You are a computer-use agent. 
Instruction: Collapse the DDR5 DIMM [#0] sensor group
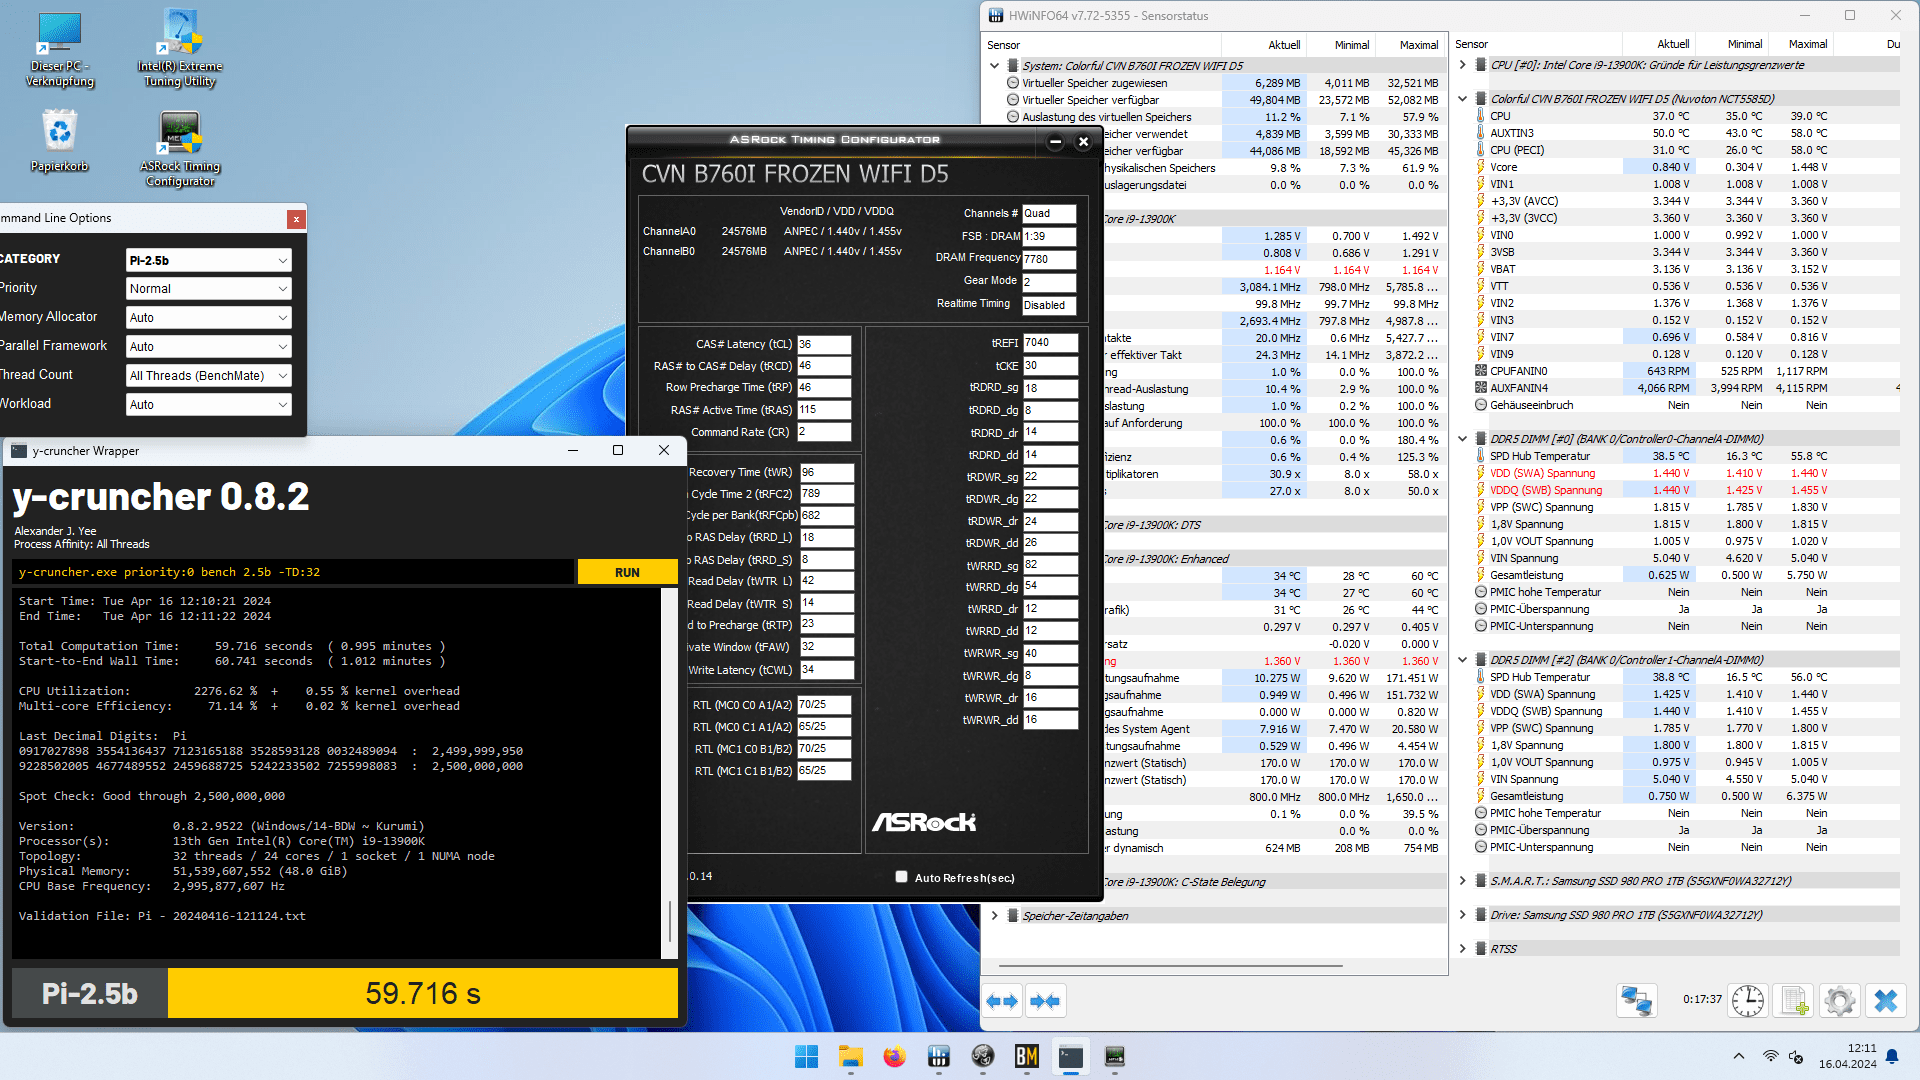1462,439
